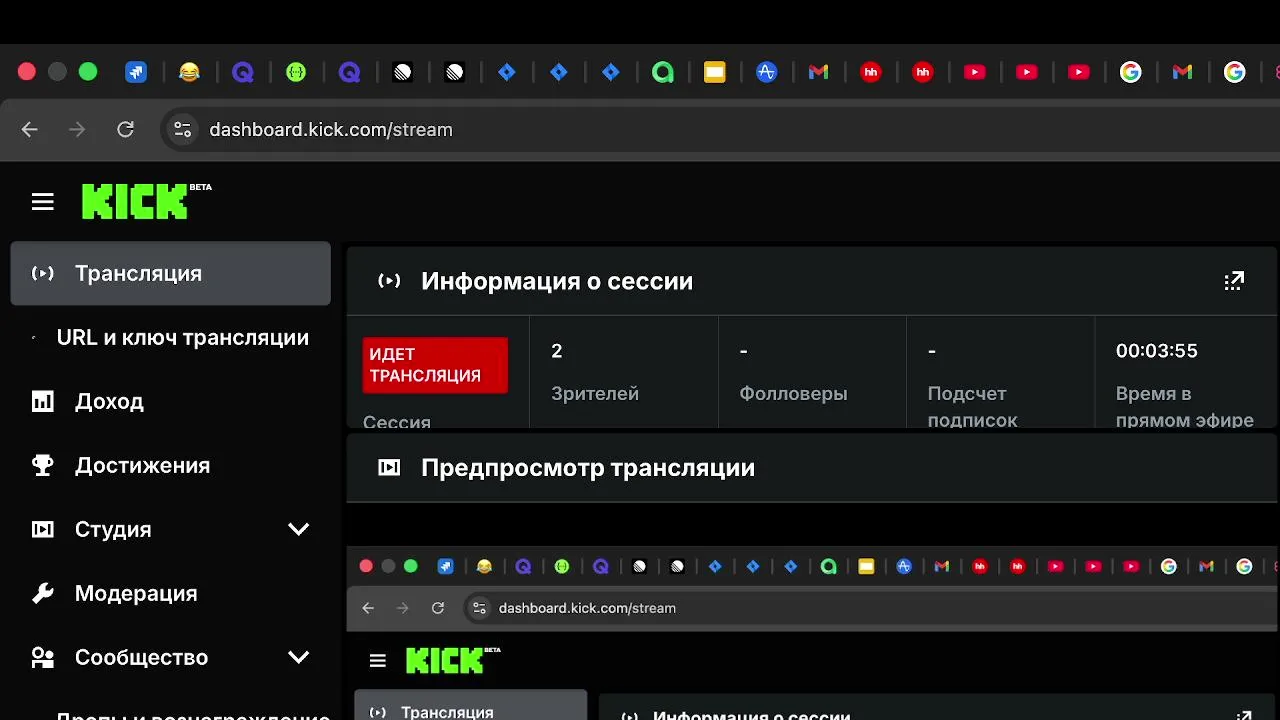The width and height of the screenshot is (1280, 720).
Task: Expand the Студия section chevron
Action: [299, 529]
